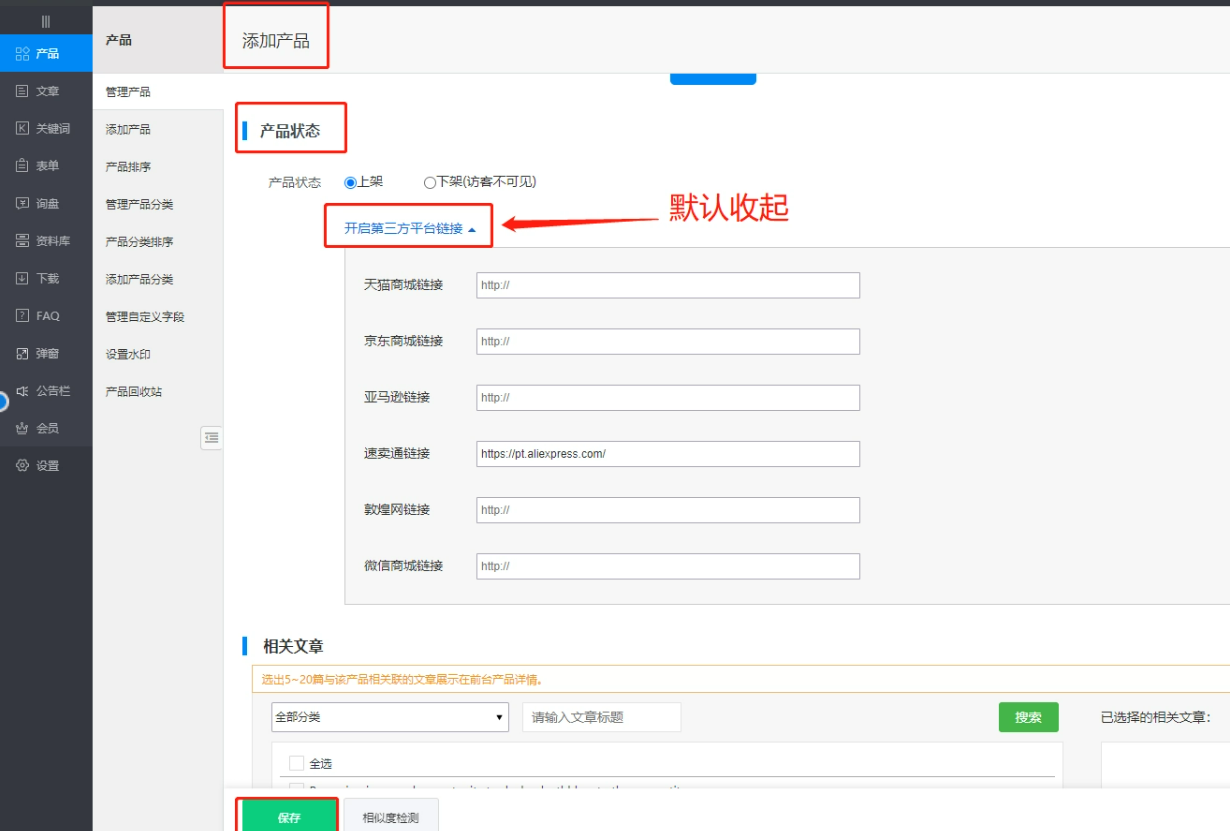Click the 速卖通链接 input field

click(x=667, y=453)
